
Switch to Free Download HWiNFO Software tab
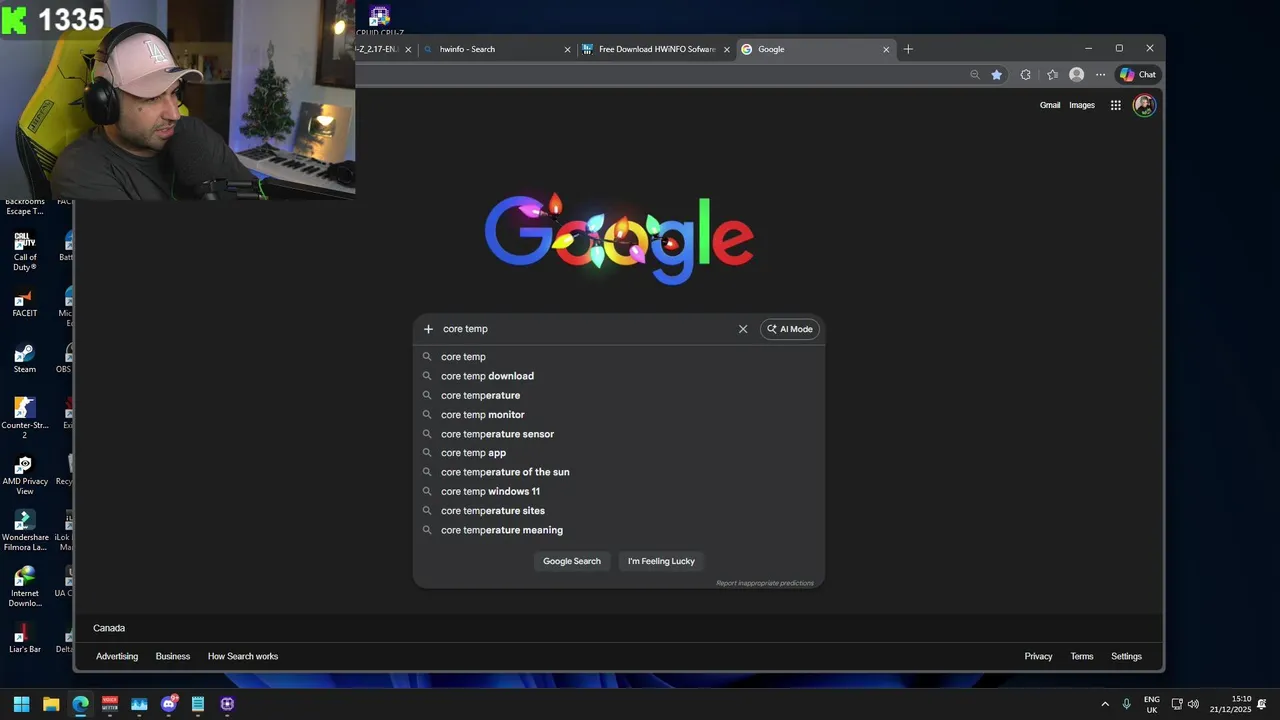coord(657,49)
